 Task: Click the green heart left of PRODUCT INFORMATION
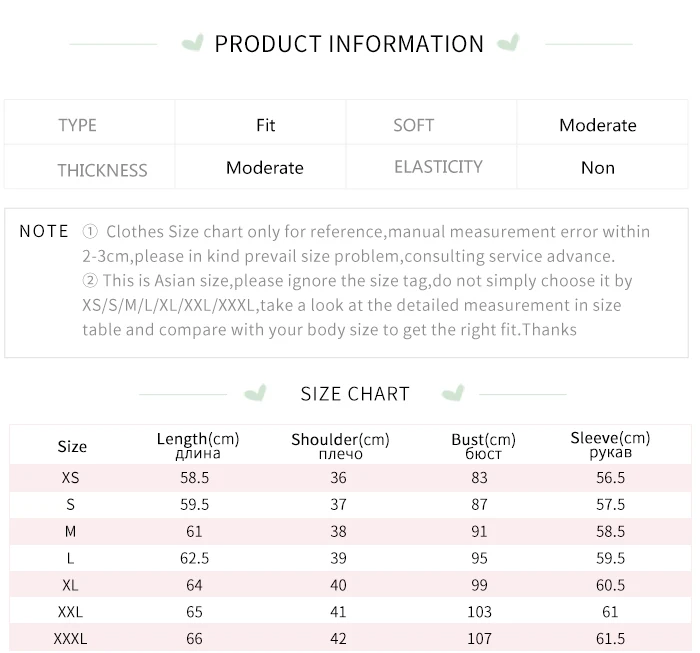point(193,43)
